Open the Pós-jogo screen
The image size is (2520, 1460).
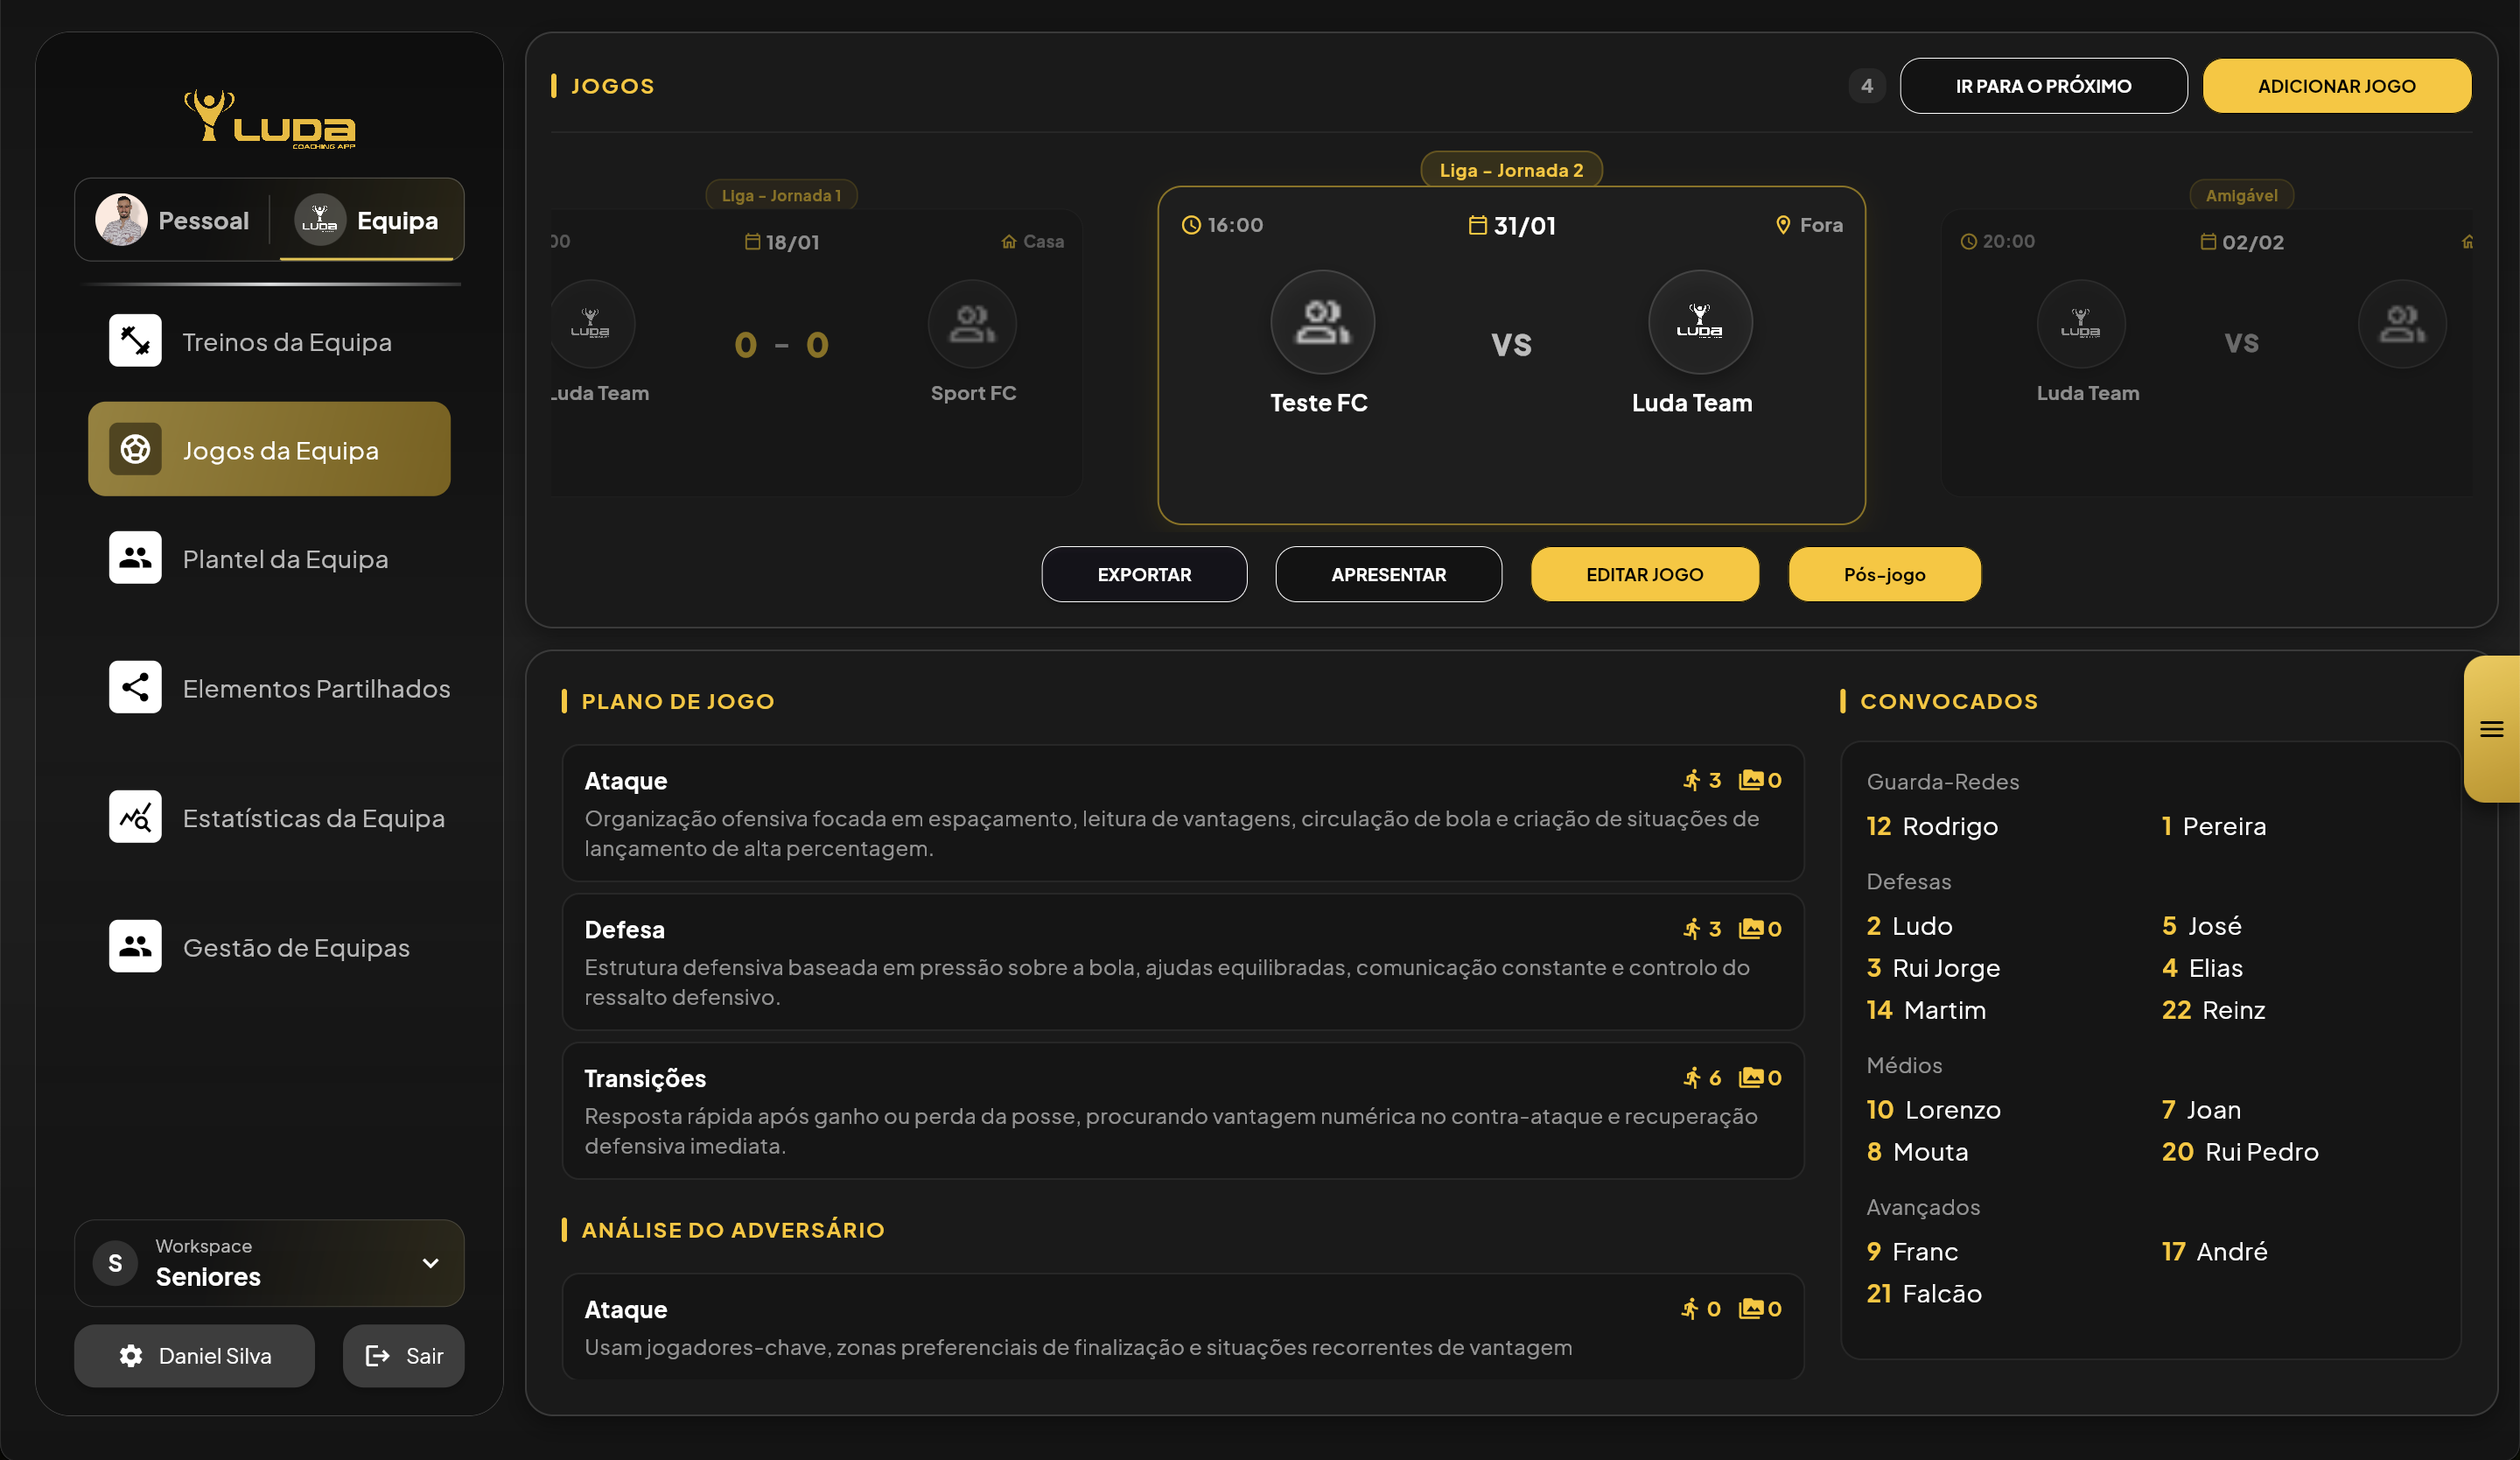(1884, 574)
